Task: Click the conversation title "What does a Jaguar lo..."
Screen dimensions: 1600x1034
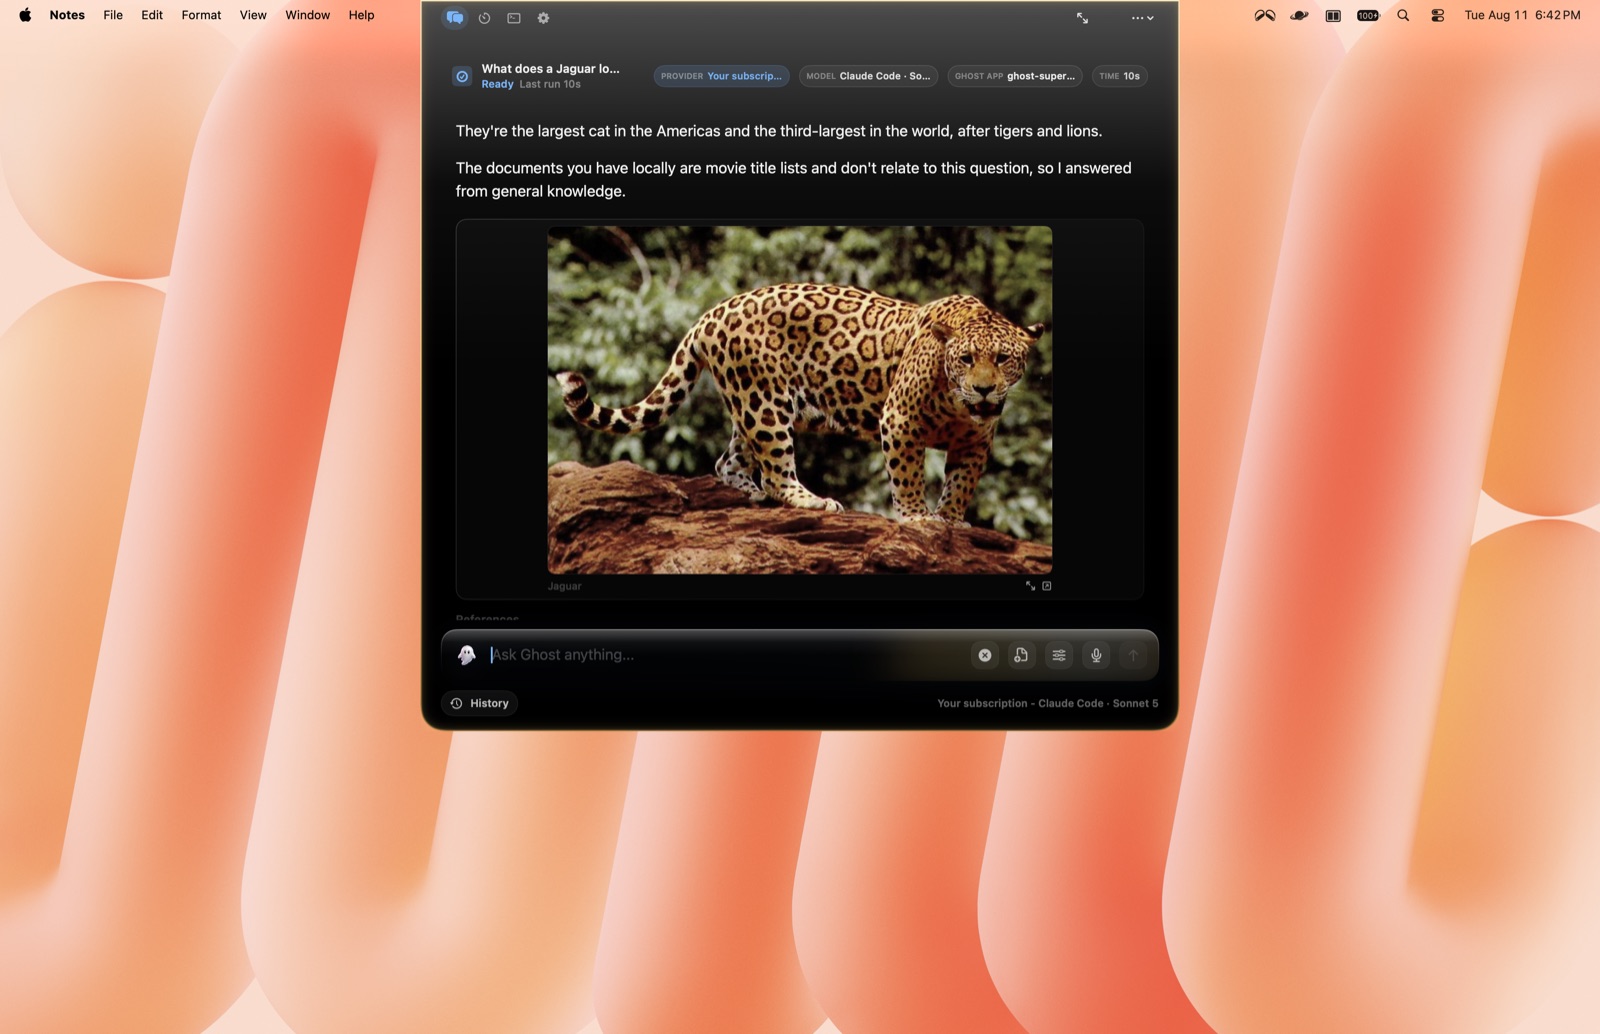Action: pyautogui.click(x=550, y=69)
